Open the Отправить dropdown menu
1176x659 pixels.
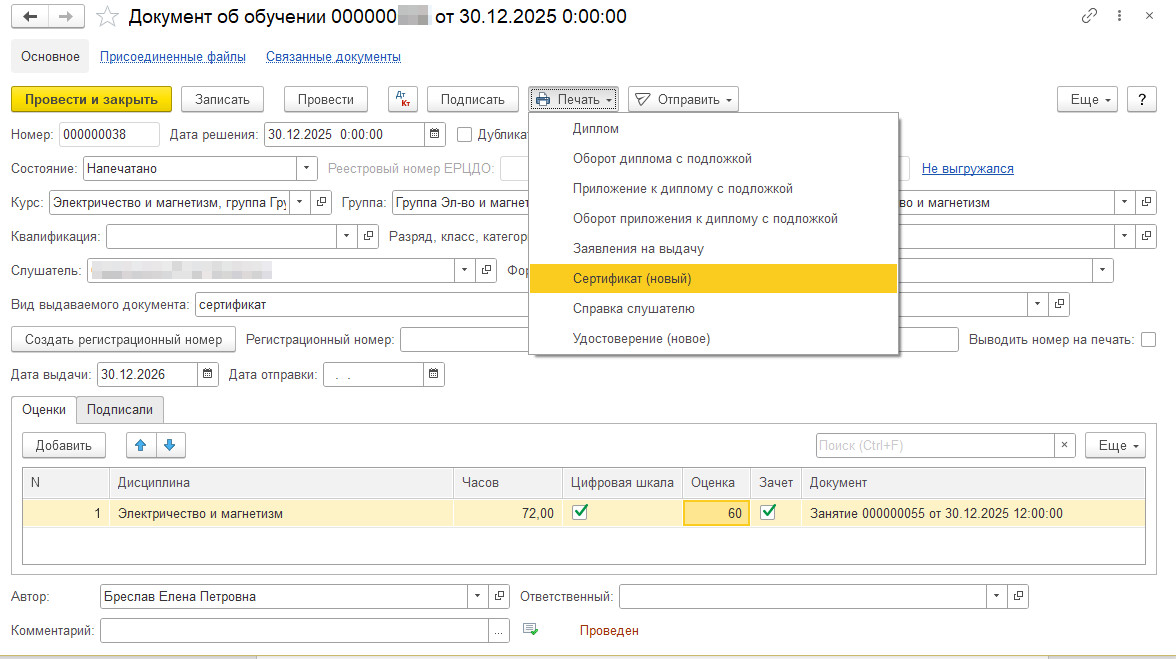pos(683,99)
